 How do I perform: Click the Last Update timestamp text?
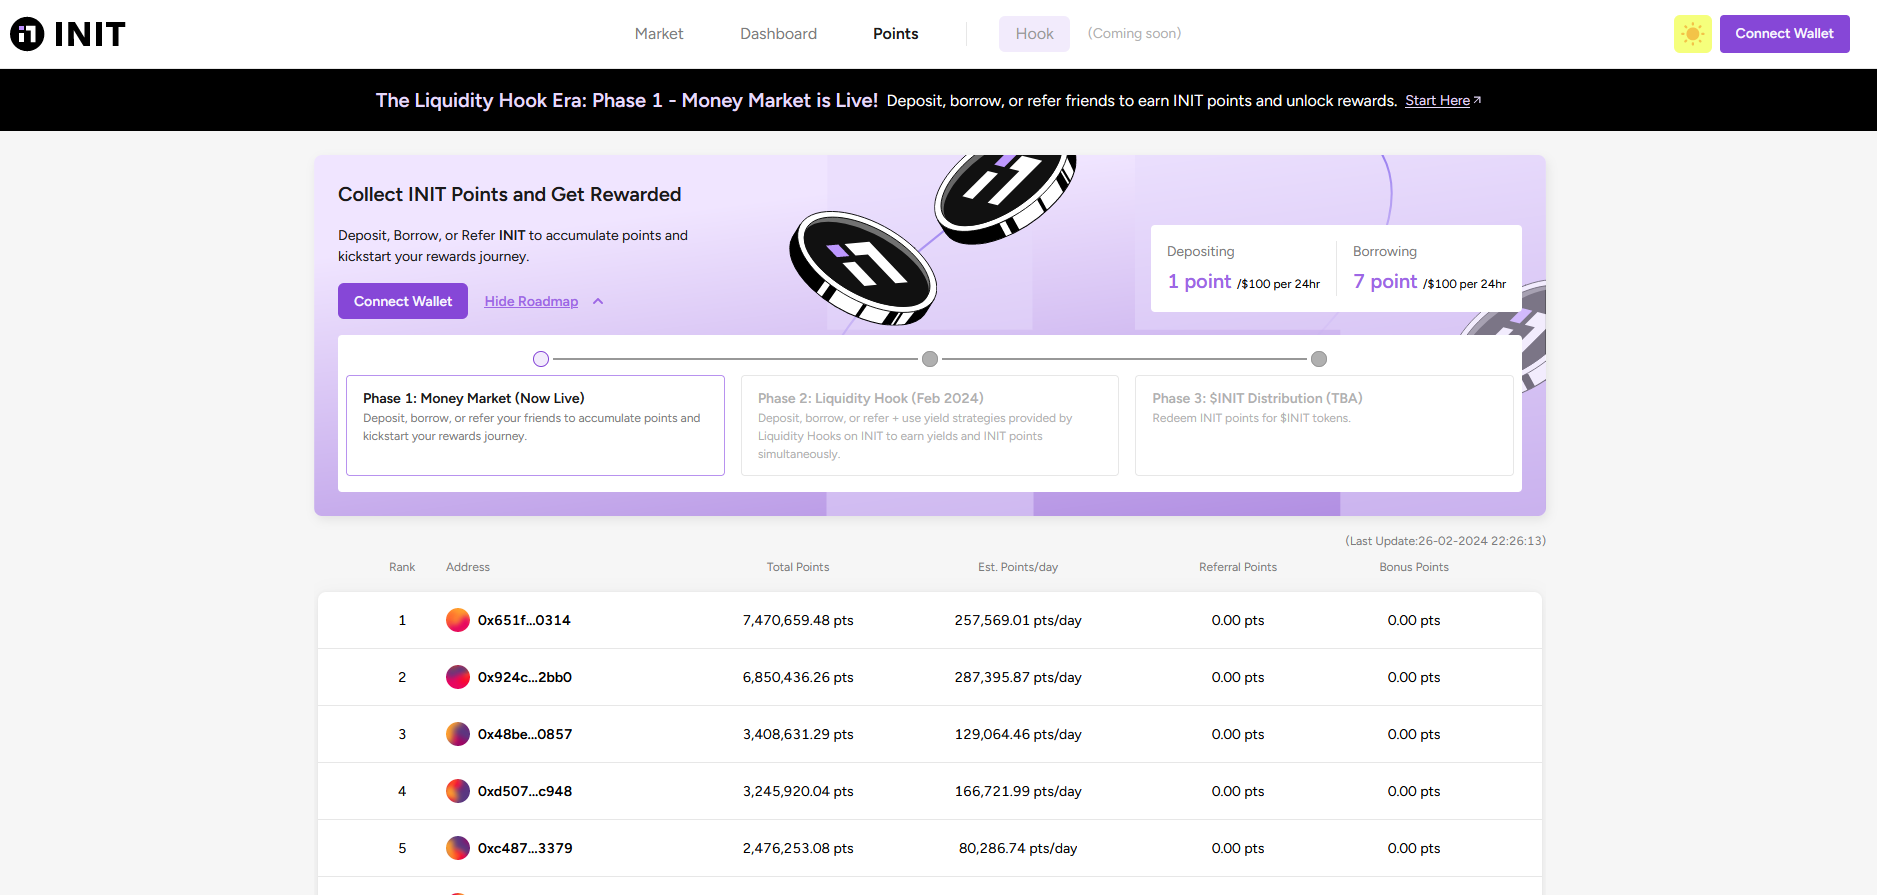pyautogui.click(x=1445, y=541)
